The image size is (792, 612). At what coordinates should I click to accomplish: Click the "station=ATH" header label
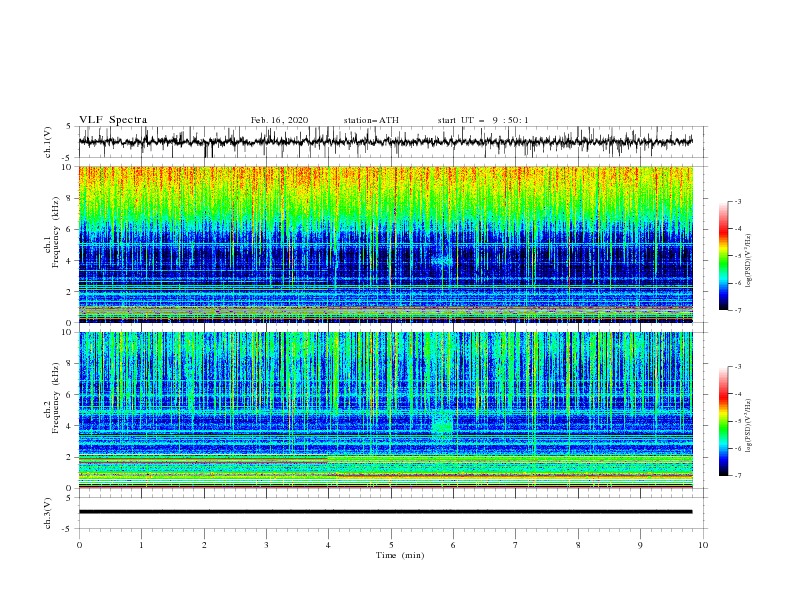click(371, 120)
